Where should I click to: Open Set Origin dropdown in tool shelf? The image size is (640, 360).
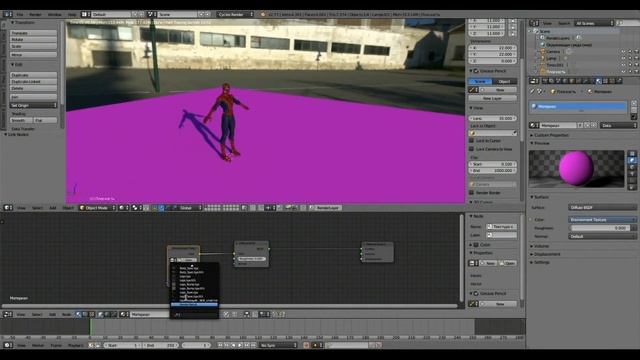click(x=33, y=105)
